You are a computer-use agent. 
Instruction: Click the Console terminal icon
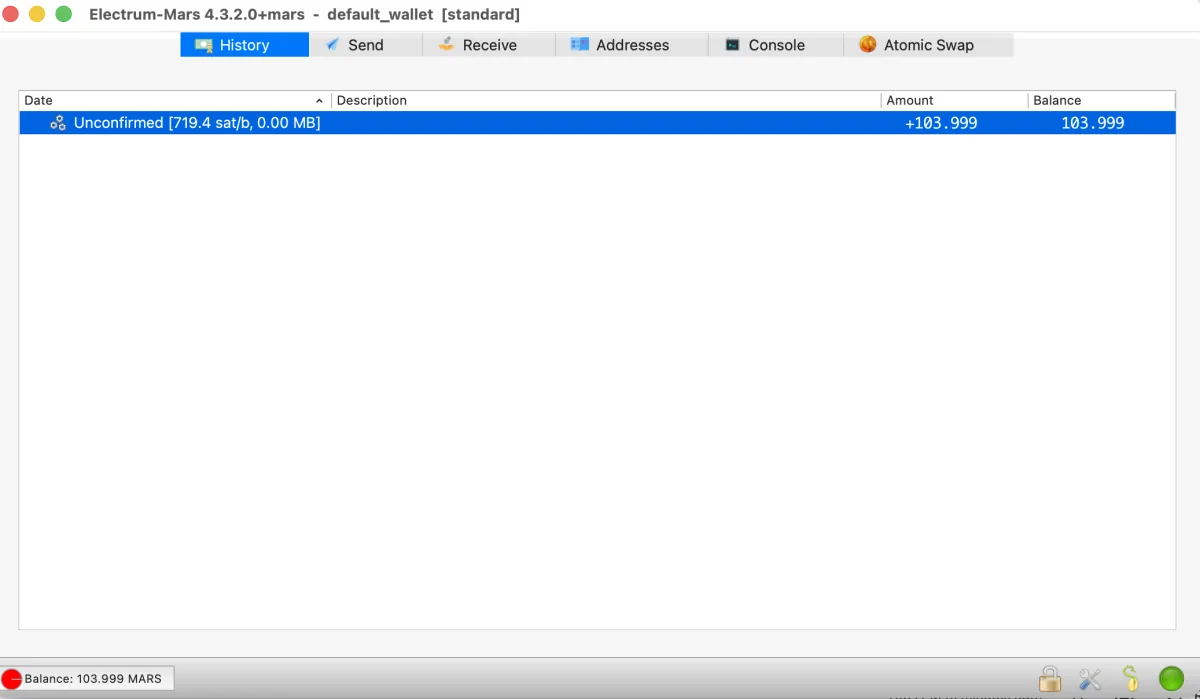[733, 45]
